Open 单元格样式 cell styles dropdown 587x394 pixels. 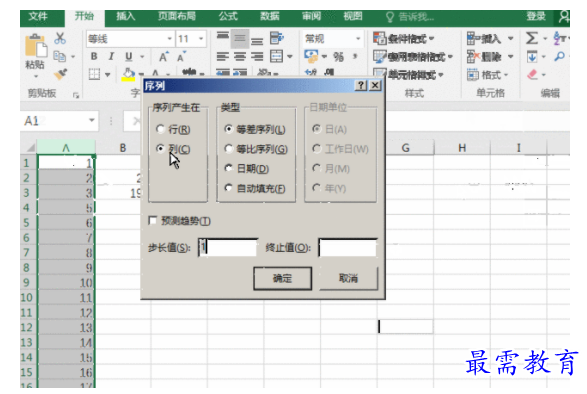(x=408, y=75)
